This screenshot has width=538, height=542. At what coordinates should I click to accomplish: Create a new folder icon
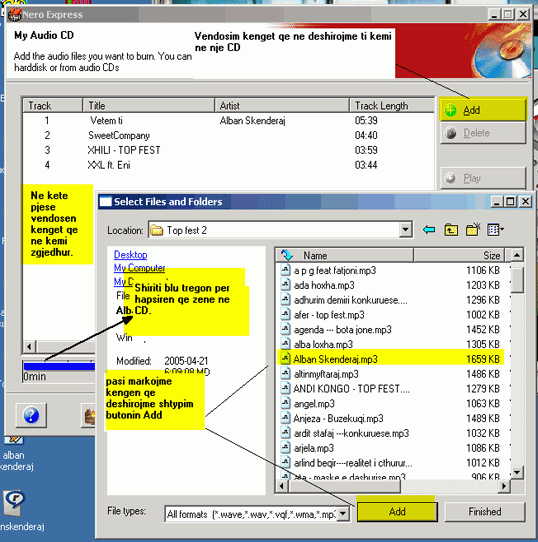473,230
